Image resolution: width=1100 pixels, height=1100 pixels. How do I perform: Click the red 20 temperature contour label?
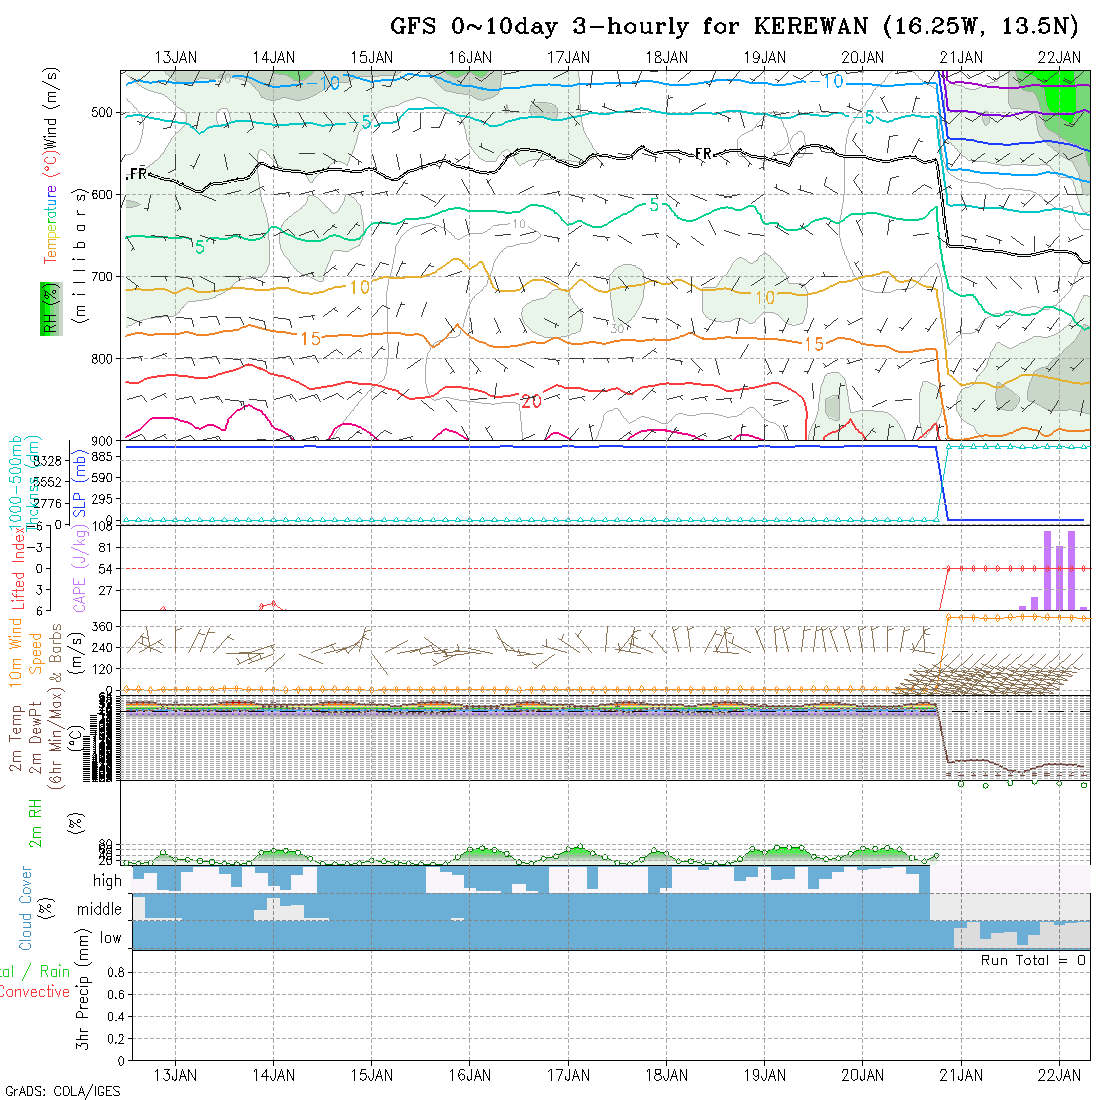(x=531, y=401)
